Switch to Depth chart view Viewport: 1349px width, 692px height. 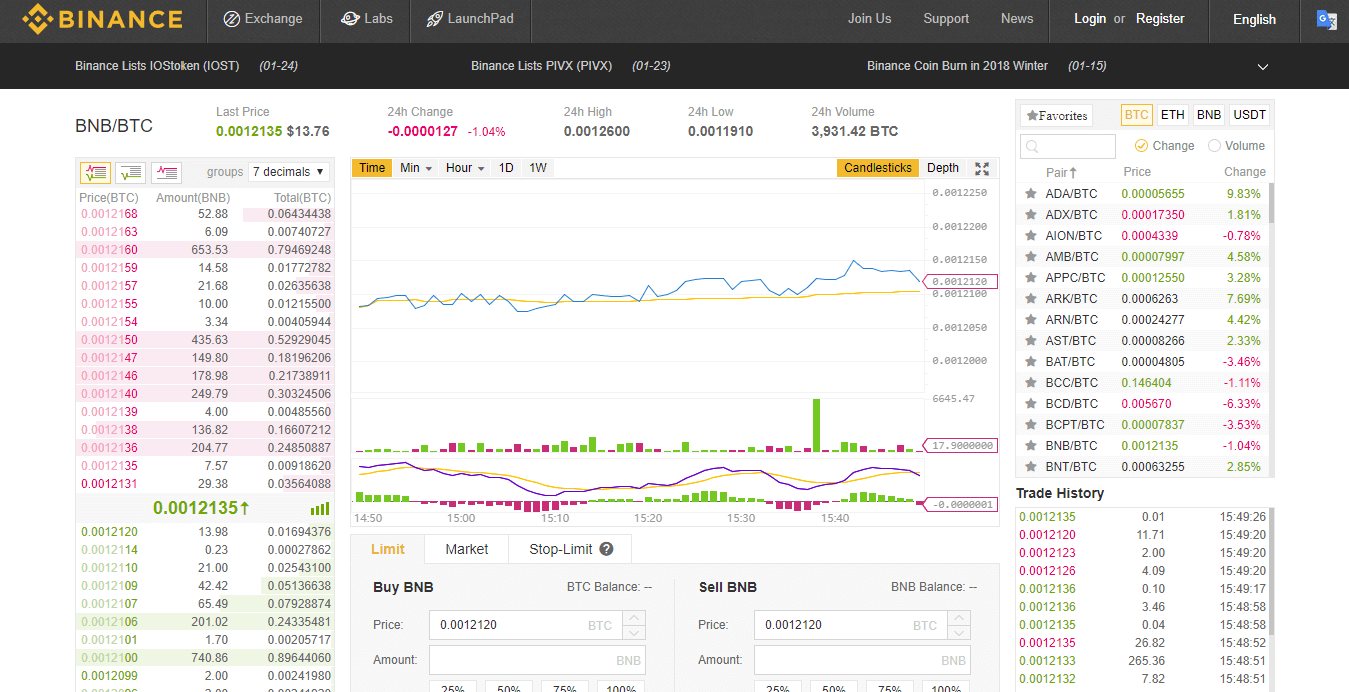click(x=943, y=168)
